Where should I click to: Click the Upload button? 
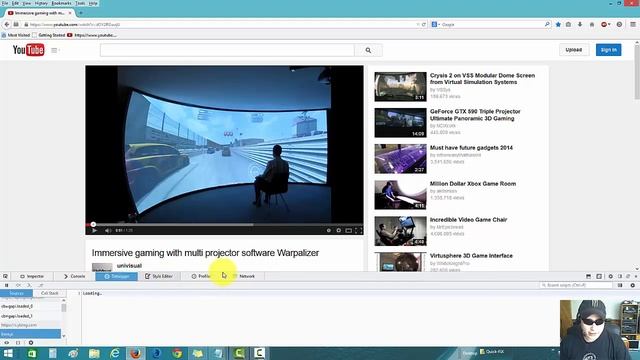(x=573, y=50)
